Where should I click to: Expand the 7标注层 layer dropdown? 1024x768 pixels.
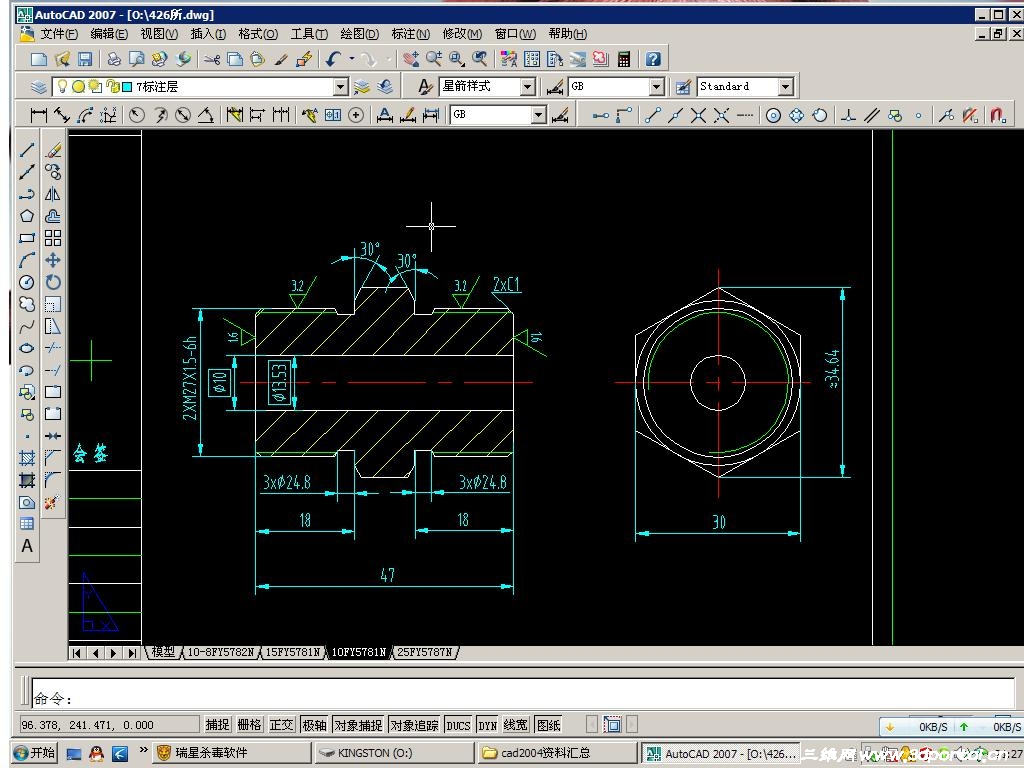pos(340,87)
